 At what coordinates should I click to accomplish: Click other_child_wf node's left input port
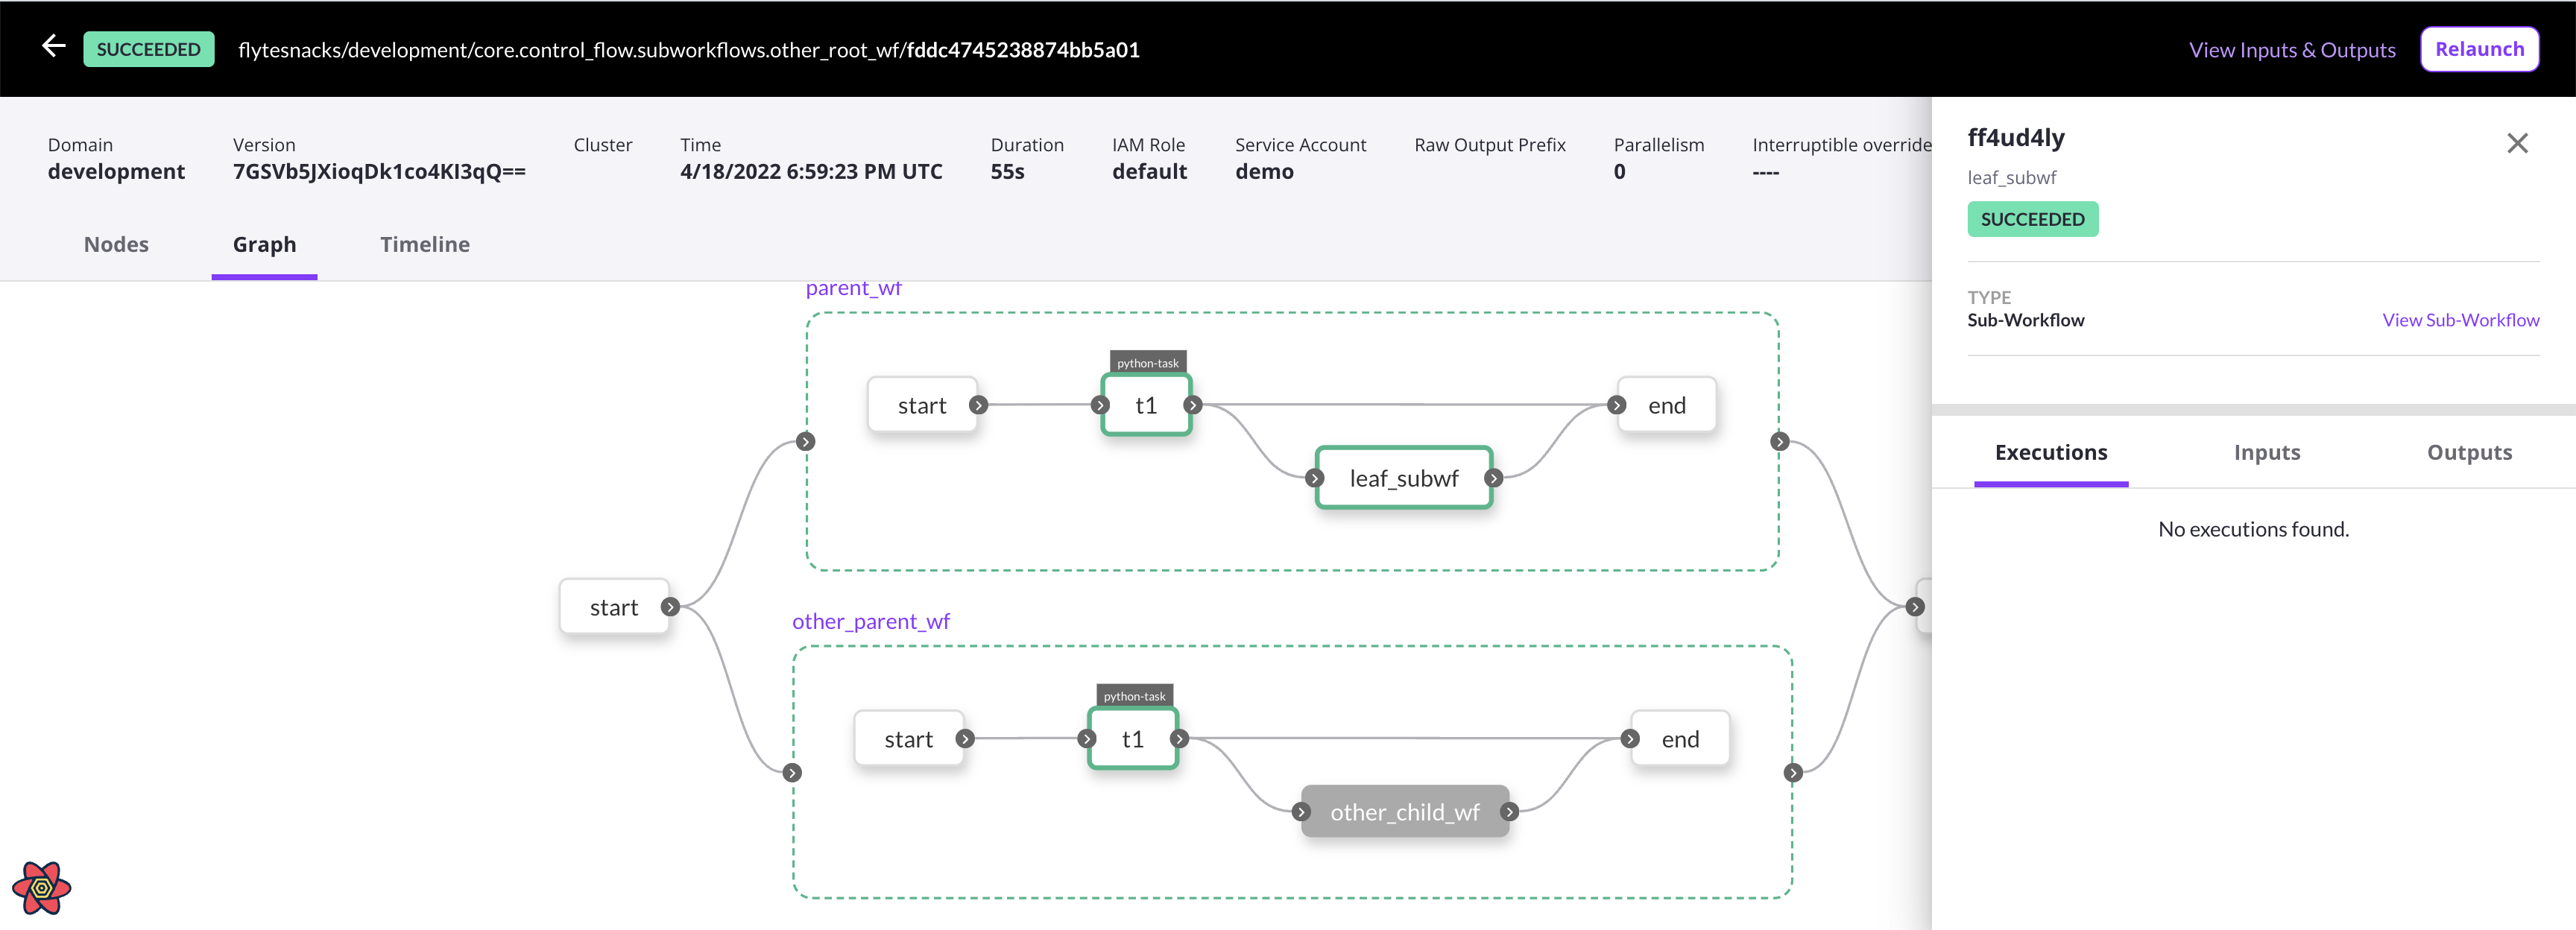coord(1301,812)
